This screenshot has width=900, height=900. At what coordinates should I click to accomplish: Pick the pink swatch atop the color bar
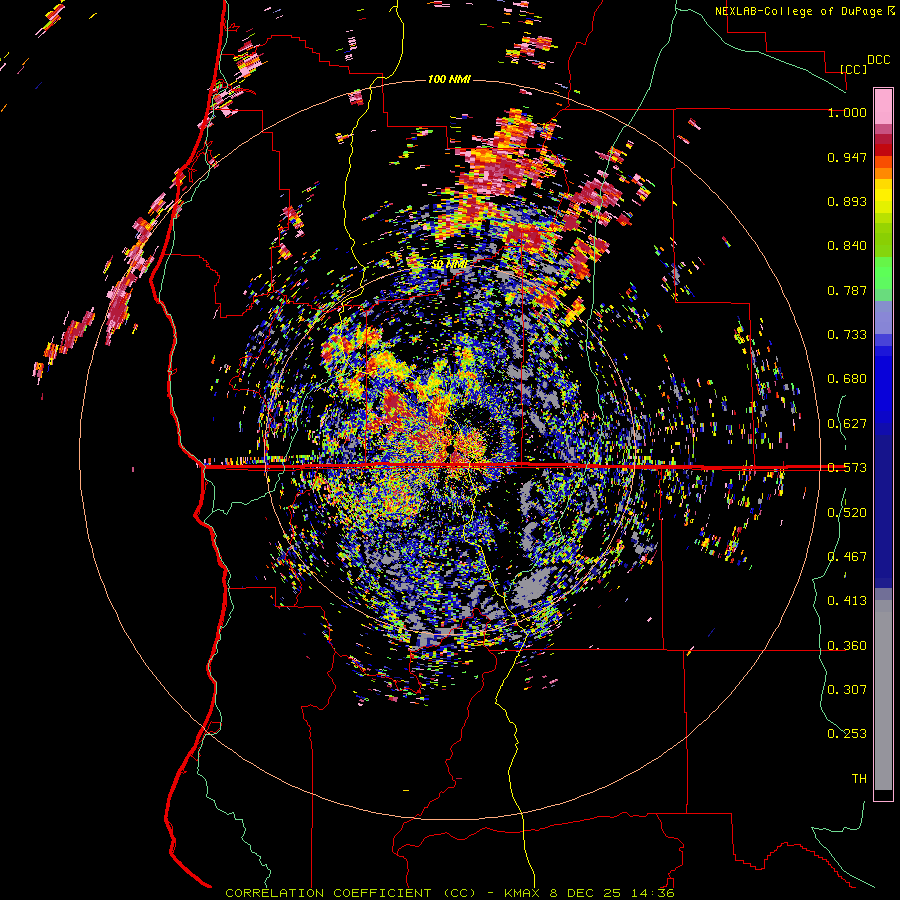pos(883,106)
